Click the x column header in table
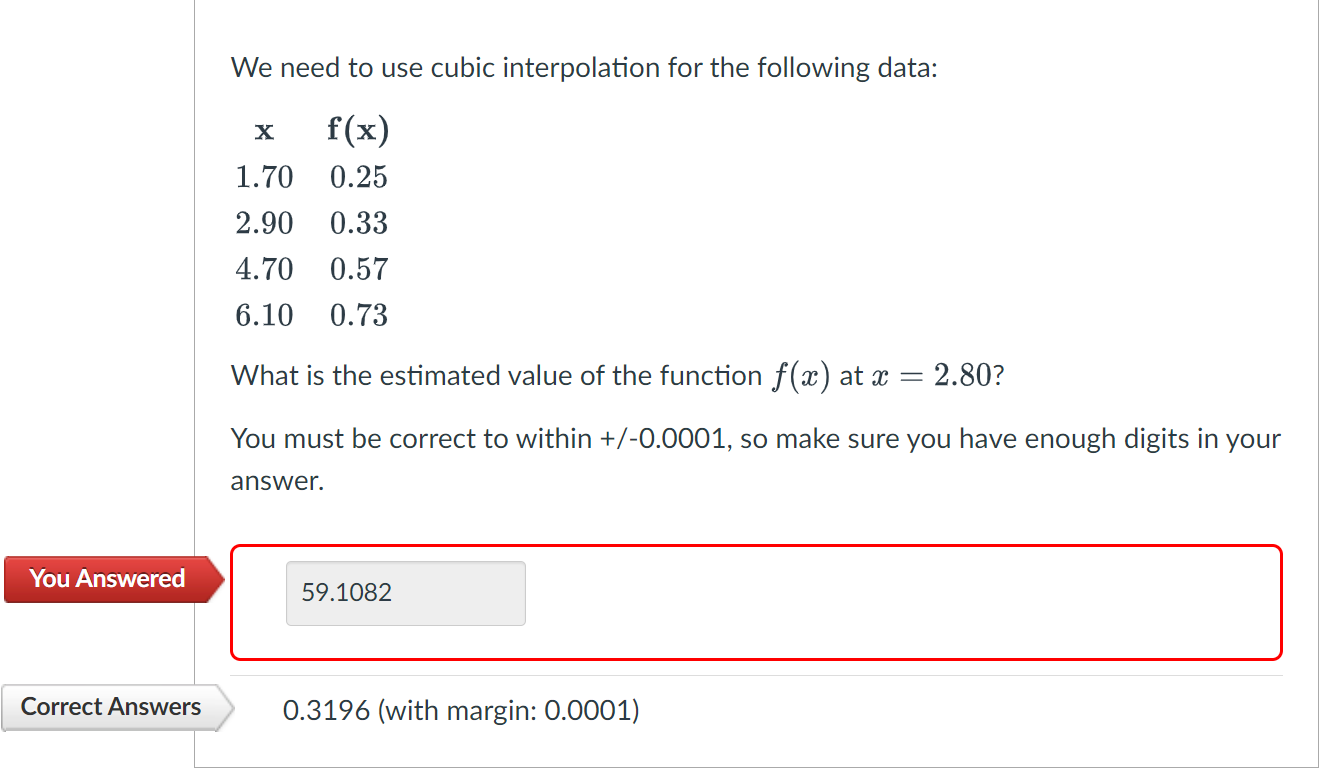Image resolution: width=1319 pixels, height=772 pixels. coord(264,130)
